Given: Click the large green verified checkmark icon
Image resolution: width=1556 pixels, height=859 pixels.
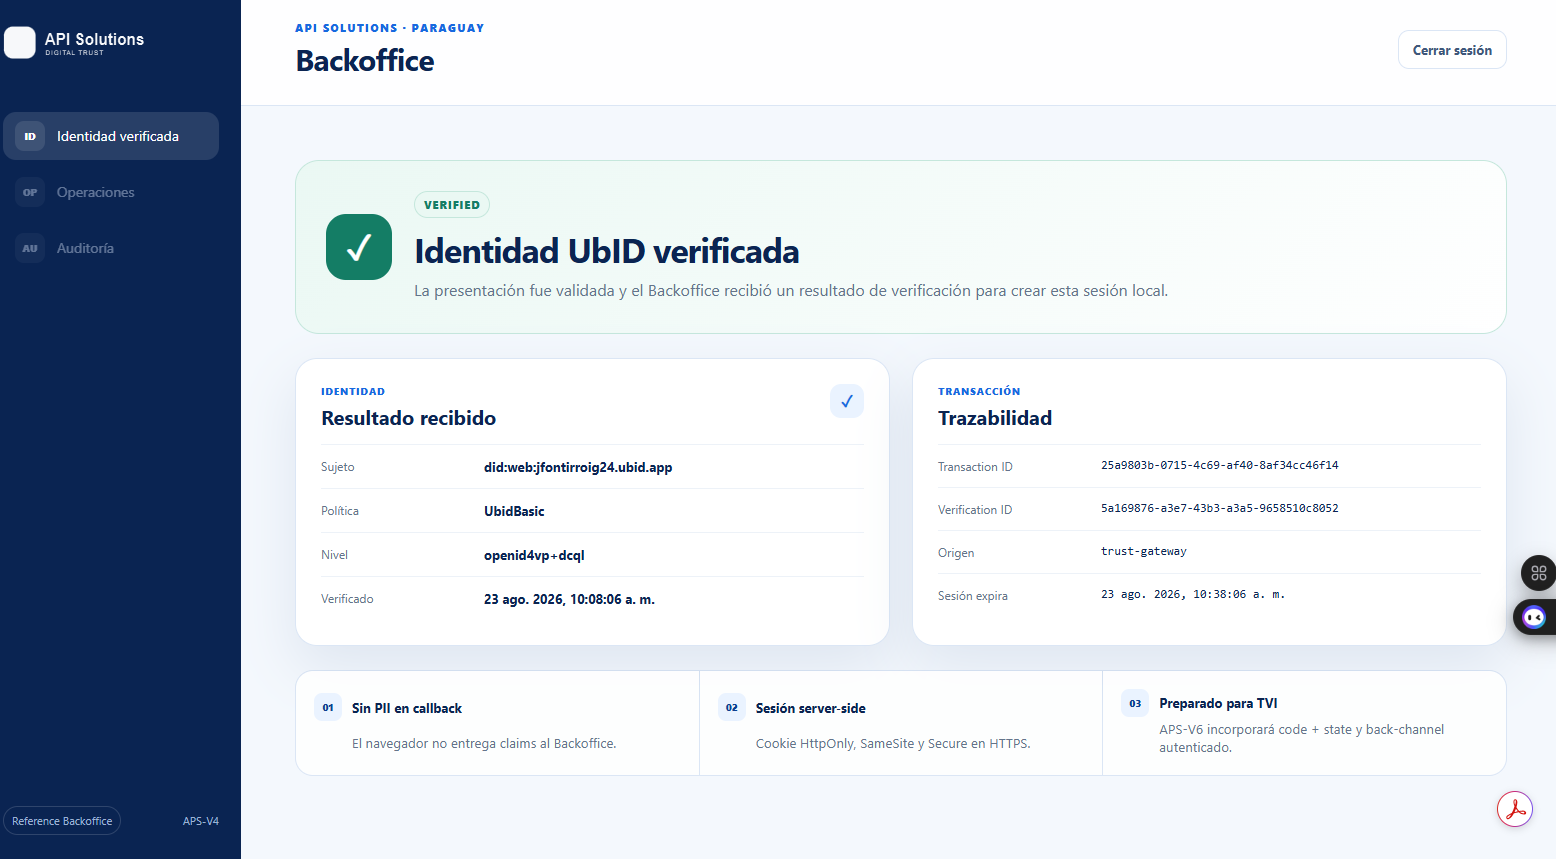Looking at the screenshot, I should click(359, 247).
